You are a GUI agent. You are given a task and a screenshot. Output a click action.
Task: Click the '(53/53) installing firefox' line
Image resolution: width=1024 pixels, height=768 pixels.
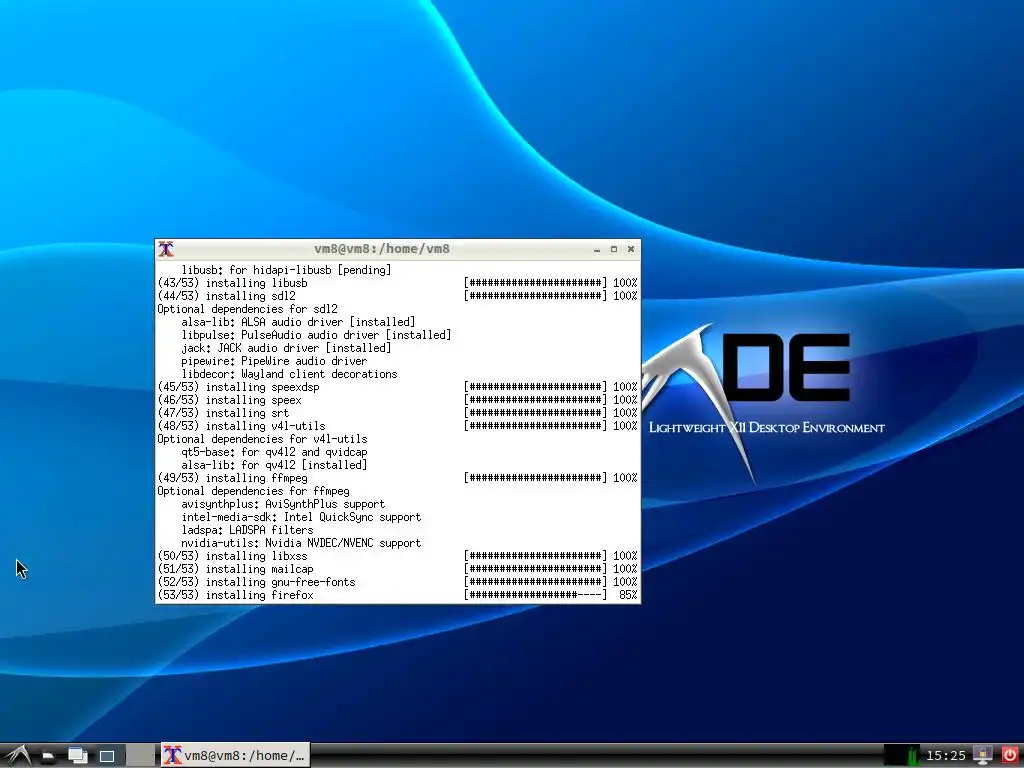[236, 595]
